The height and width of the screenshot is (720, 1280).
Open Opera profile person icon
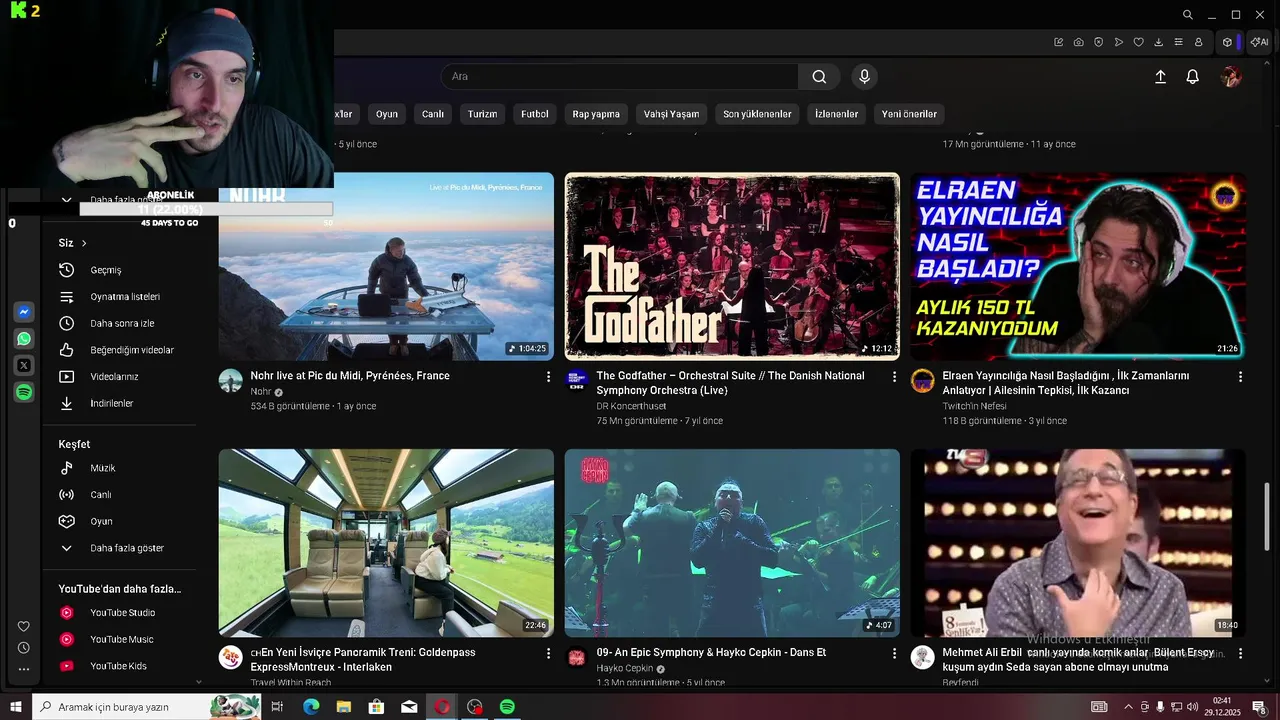1198,42
